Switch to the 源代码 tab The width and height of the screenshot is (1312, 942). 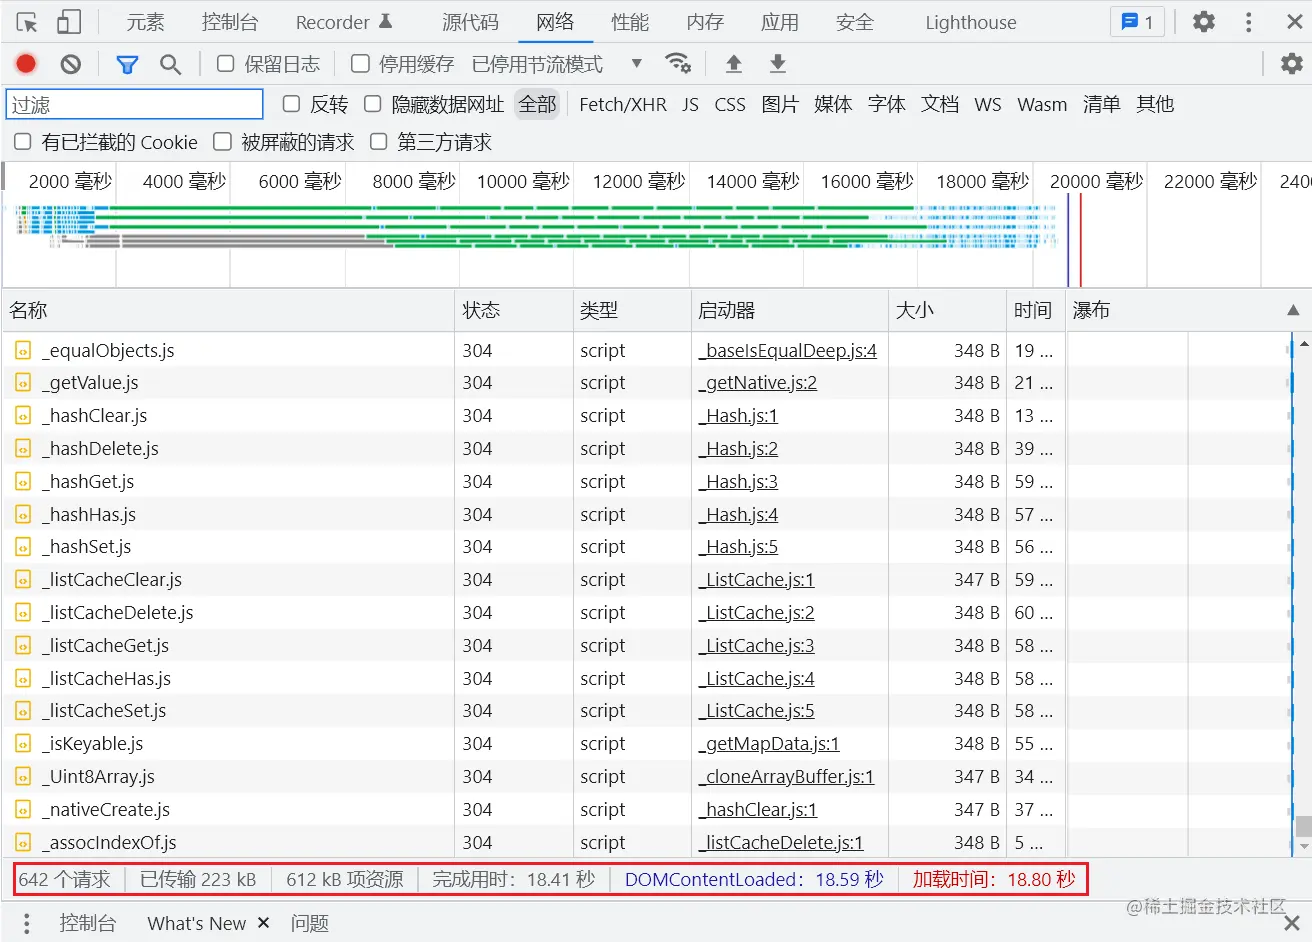[x=470, y=22]
